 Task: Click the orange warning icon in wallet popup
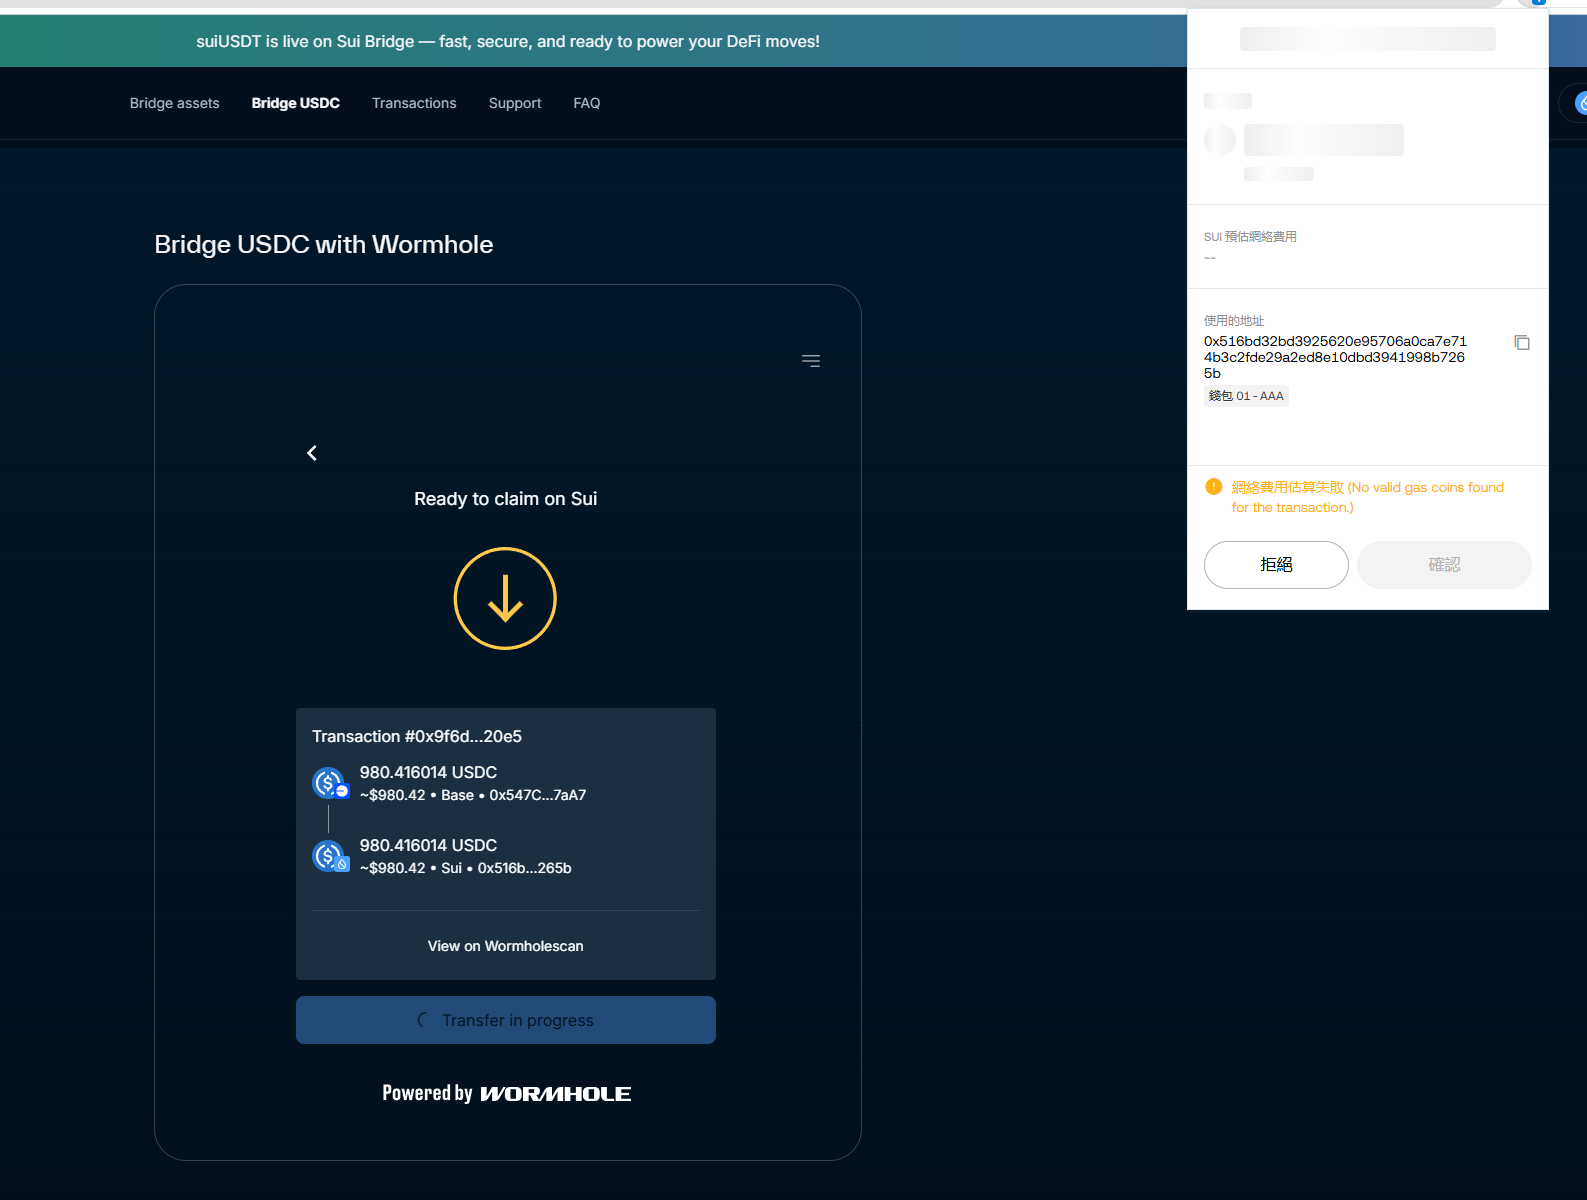1213,487
